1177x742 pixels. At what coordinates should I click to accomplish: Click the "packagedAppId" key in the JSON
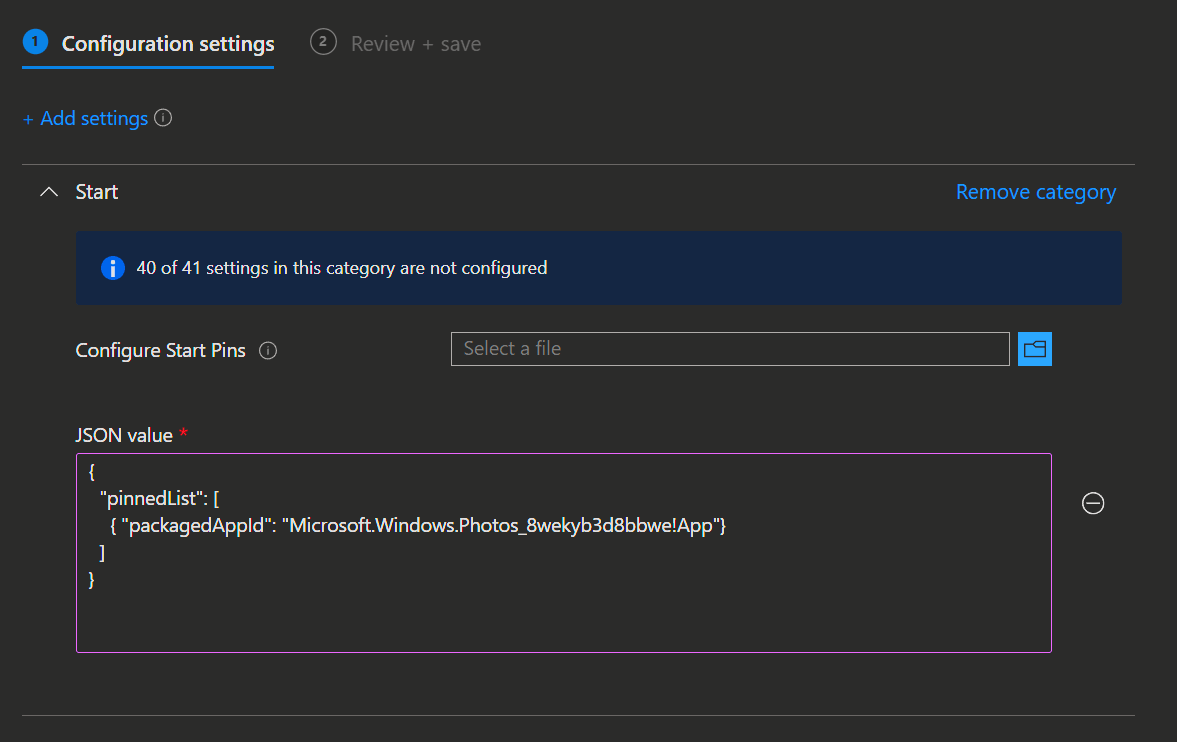tap(196, 526)
